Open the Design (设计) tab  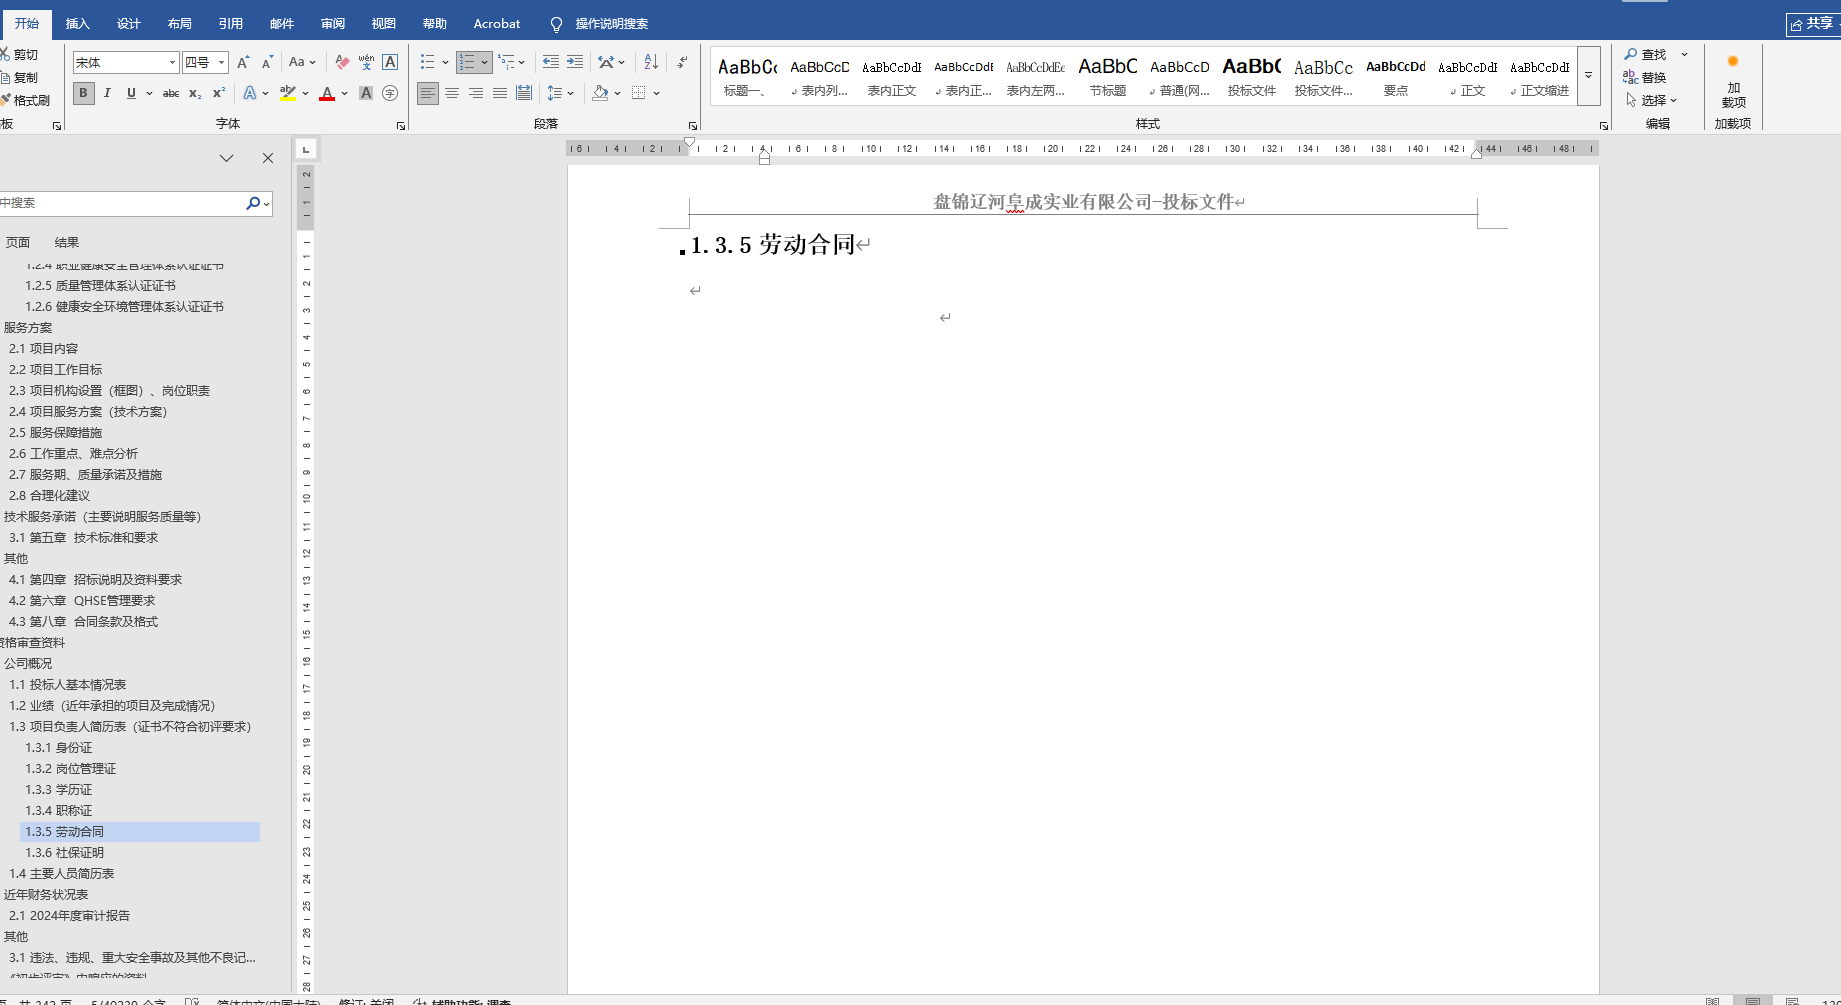click(128, 24)
